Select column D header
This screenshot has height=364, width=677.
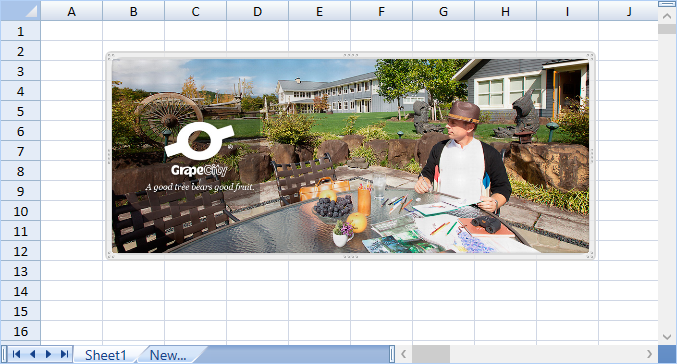pos(257,11)
